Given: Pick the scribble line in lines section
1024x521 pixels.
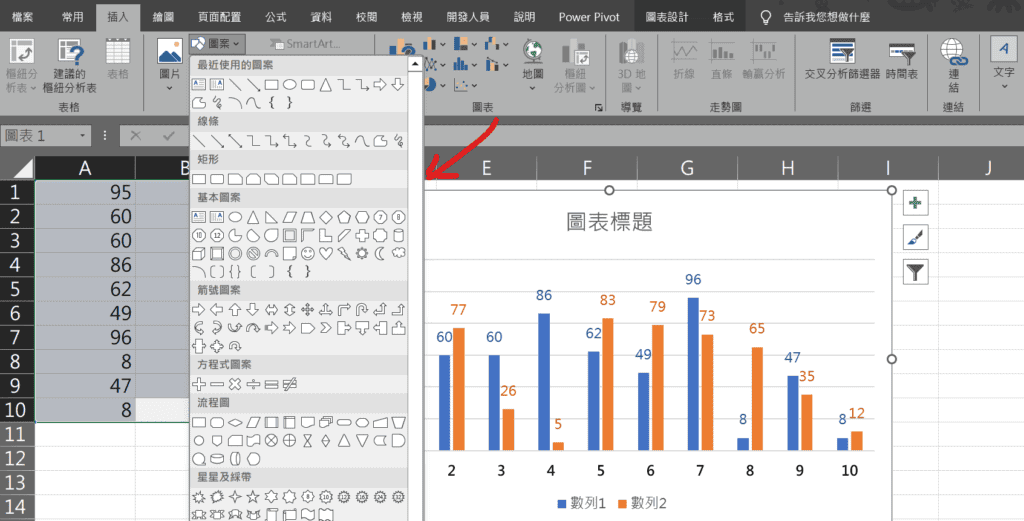Looking at the screenshot, I should tap(398, 141).
